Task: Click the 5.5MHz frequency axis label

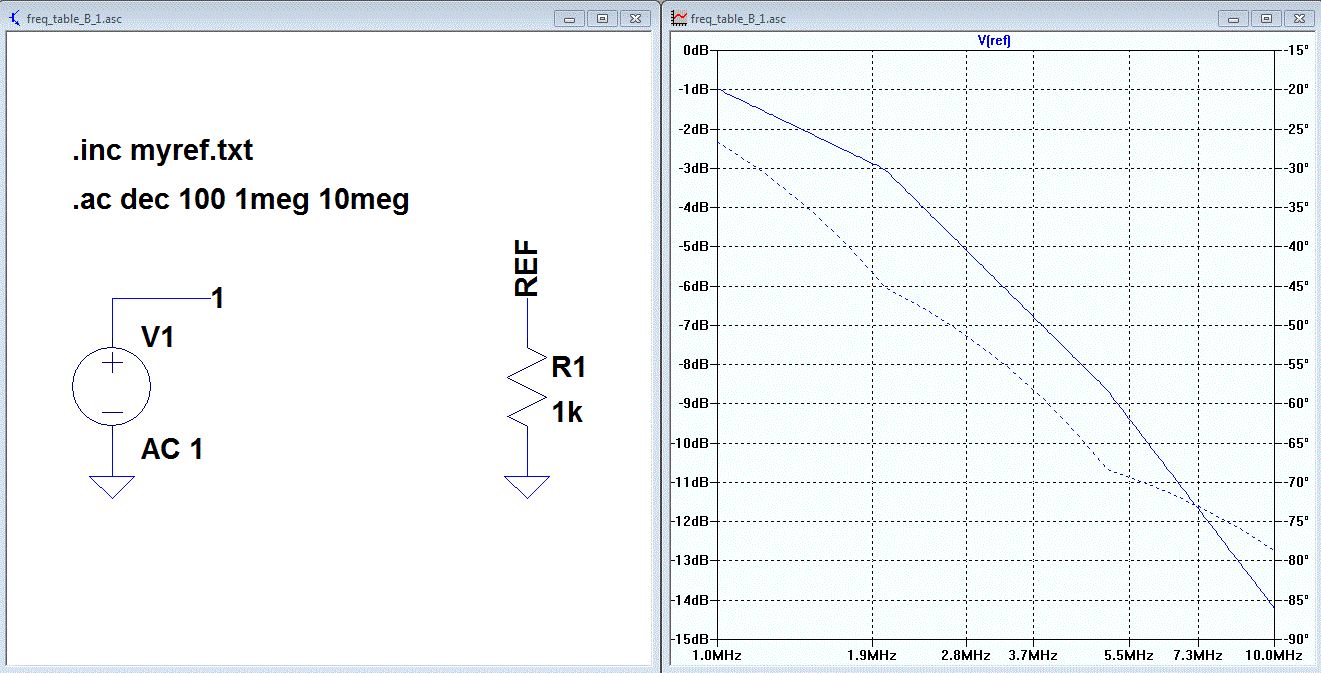Action: click(x=1130, y=656)
